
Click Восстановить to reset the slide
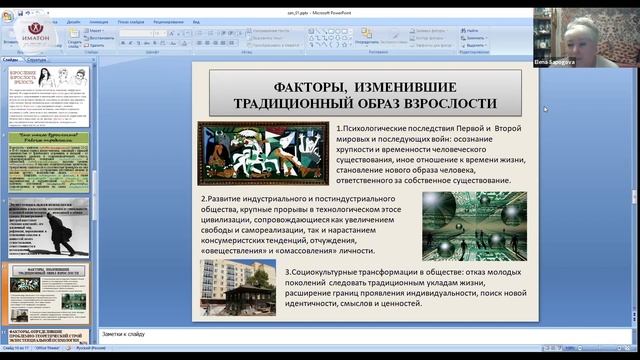[99, 38]
